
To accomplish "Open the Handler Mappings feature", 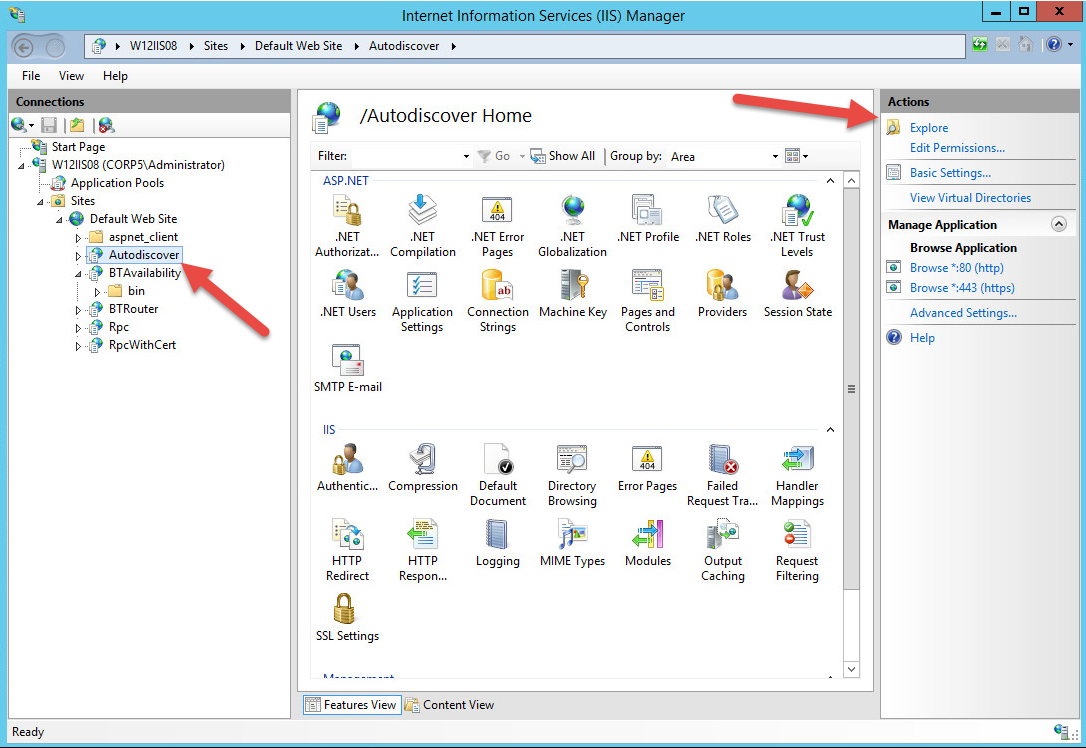I will pos(797,475).
